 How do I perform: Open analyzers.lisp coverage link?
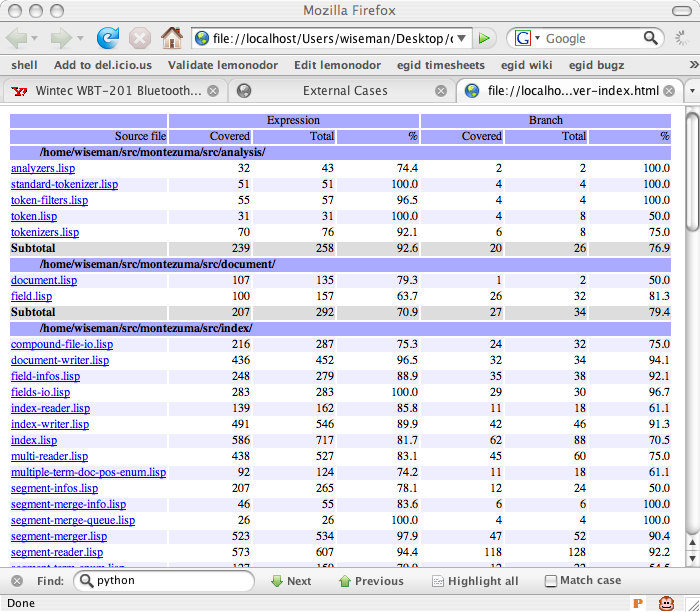tap(43, 168)
